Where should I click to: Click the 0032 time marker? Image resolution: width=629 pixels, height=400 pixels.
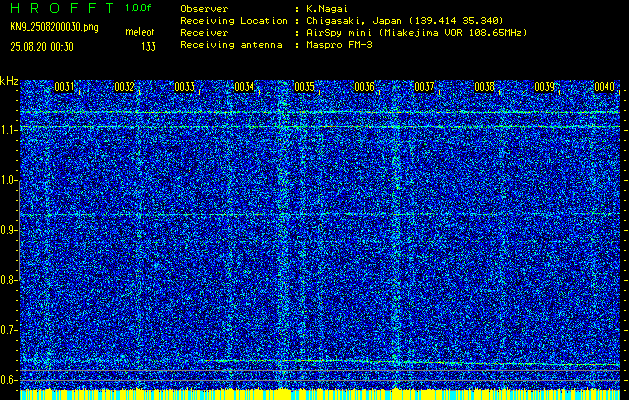(124, 87)
